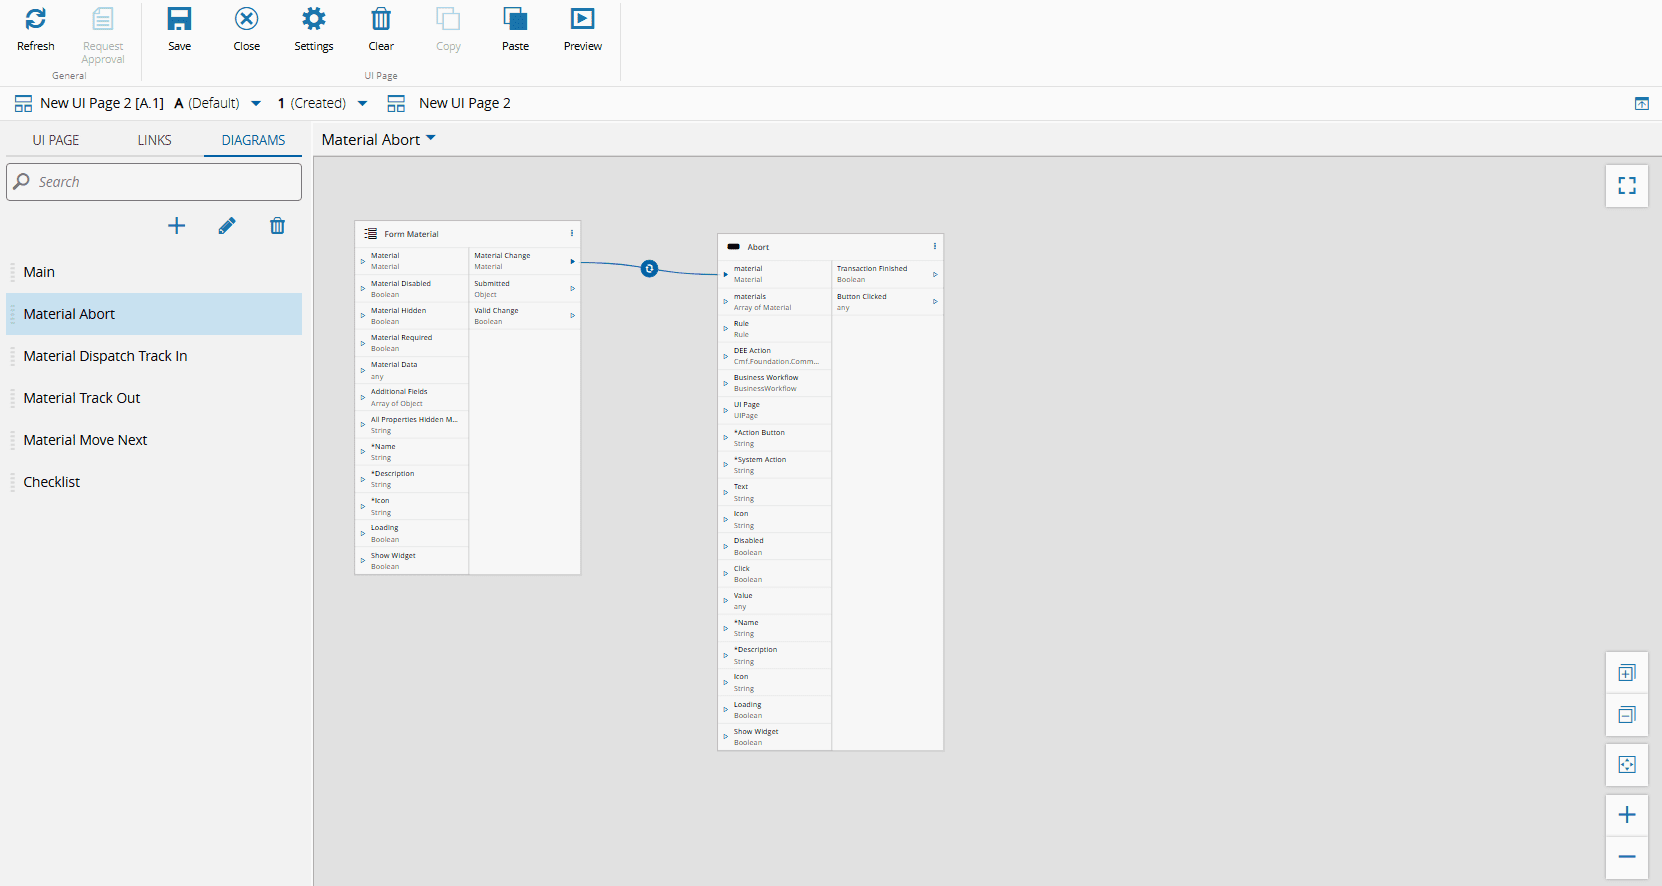Fit the diagram to the screen
The image size is (1662, 886).
[1626, 765]
